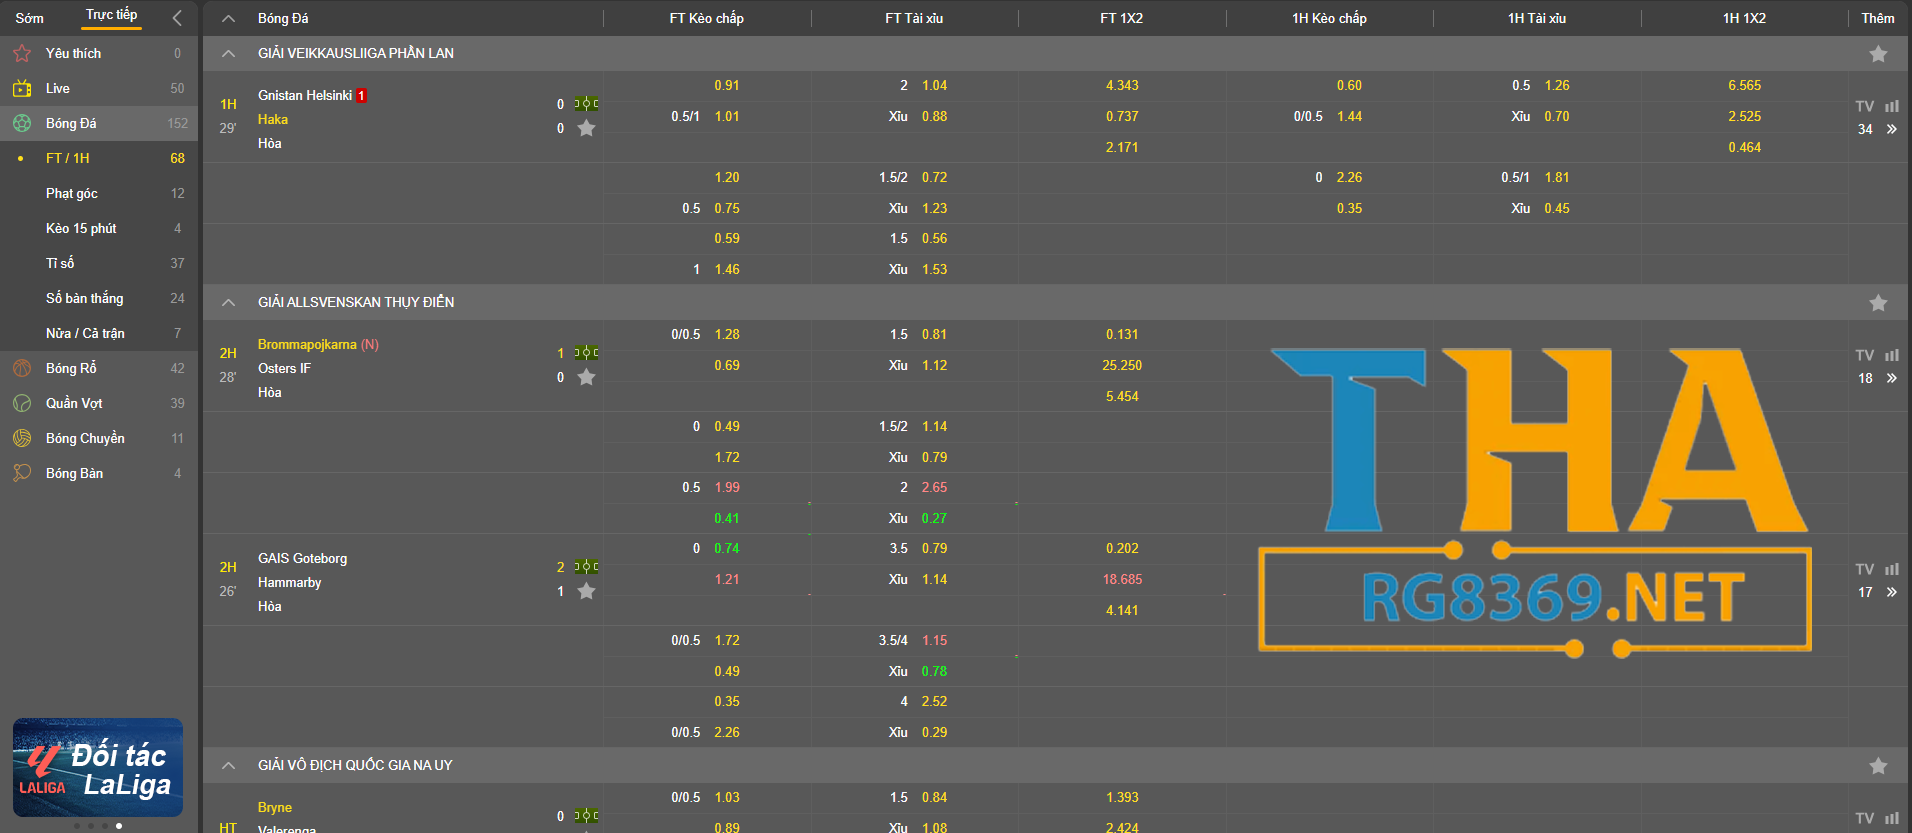This screenshot has height=833, width=1912.
Task: Bet on 1H Xỉu under at 0.70
Action: [1556, 116]
